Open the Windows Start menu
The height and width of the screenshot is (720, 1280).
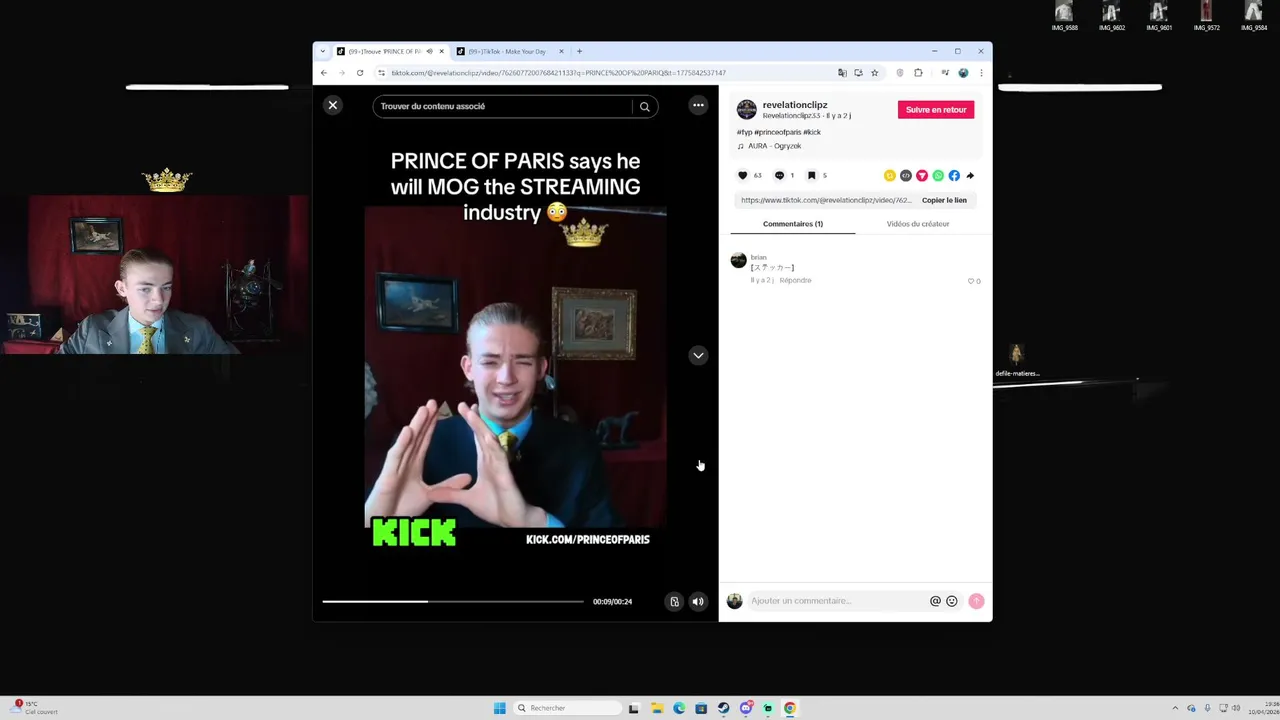click(x=500, y=708)
